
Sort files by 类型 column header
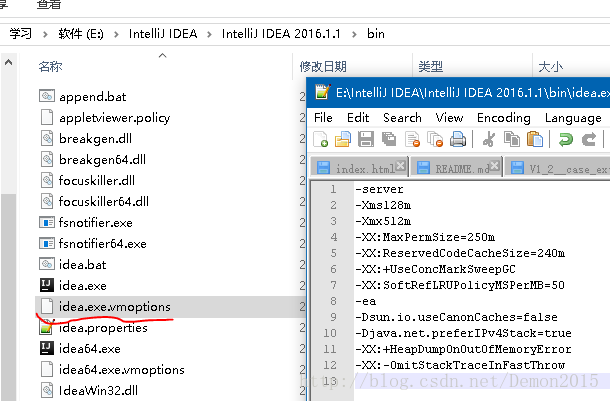tap(430, 67)
